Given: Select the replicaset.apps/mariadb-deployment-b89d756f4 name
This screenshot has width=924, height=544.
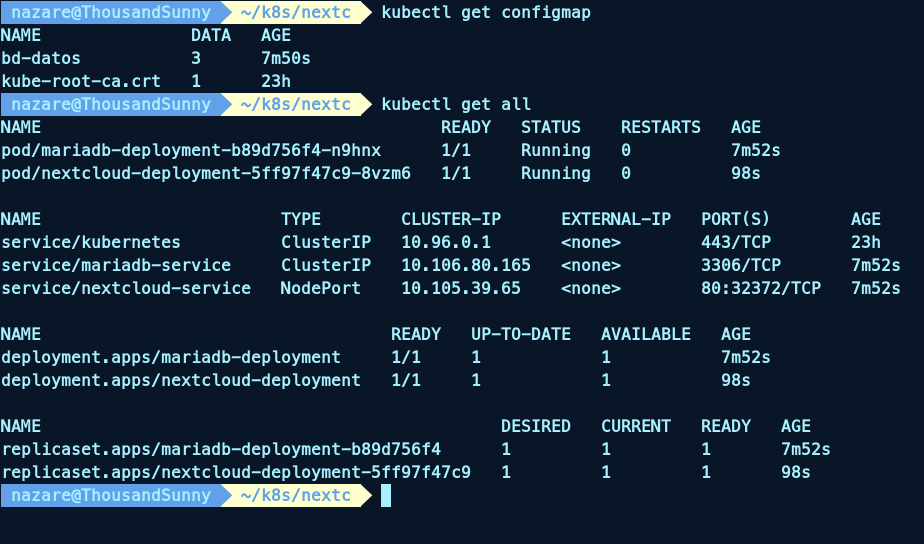Looking at the screenshot, I should coord(221,449).
